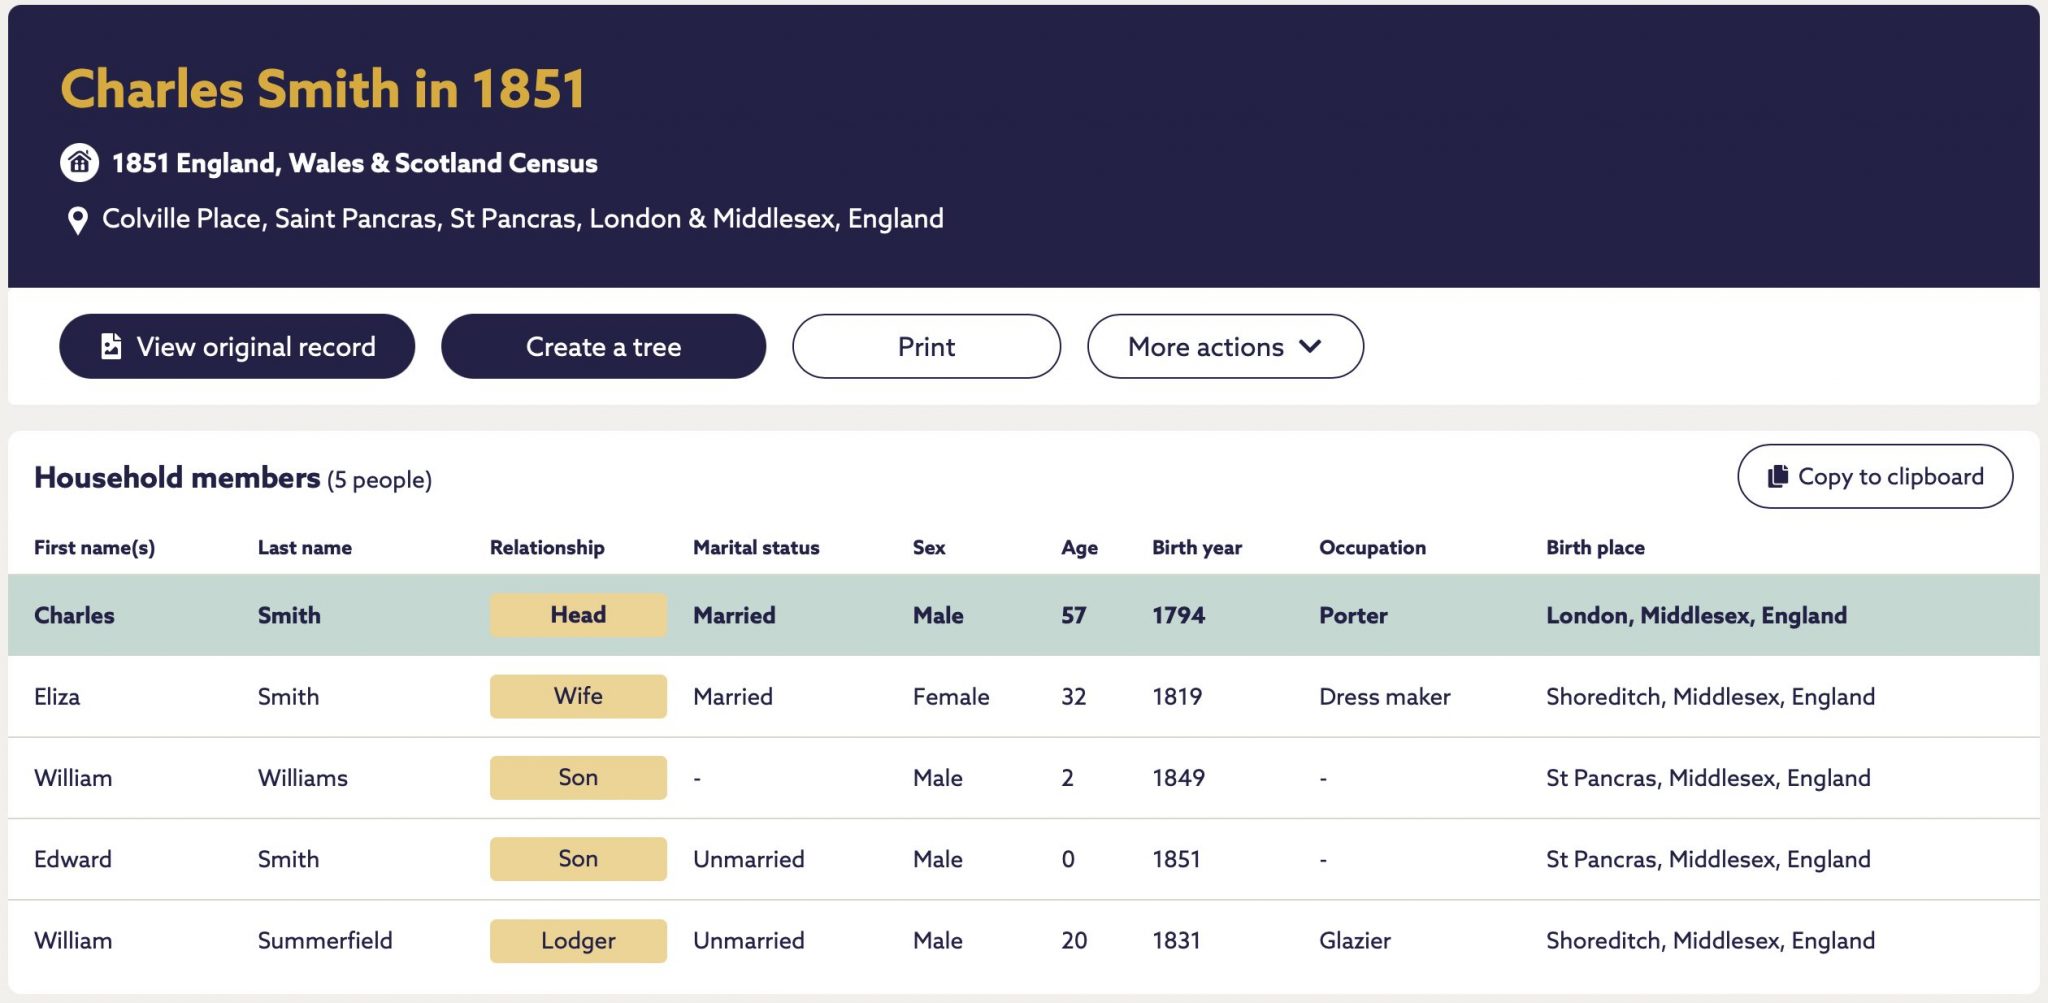The width and height of the screenshot is (2048, 1003).
Task: Click birth place London, Middlesex, England
Action: (x=1696, y=615)
